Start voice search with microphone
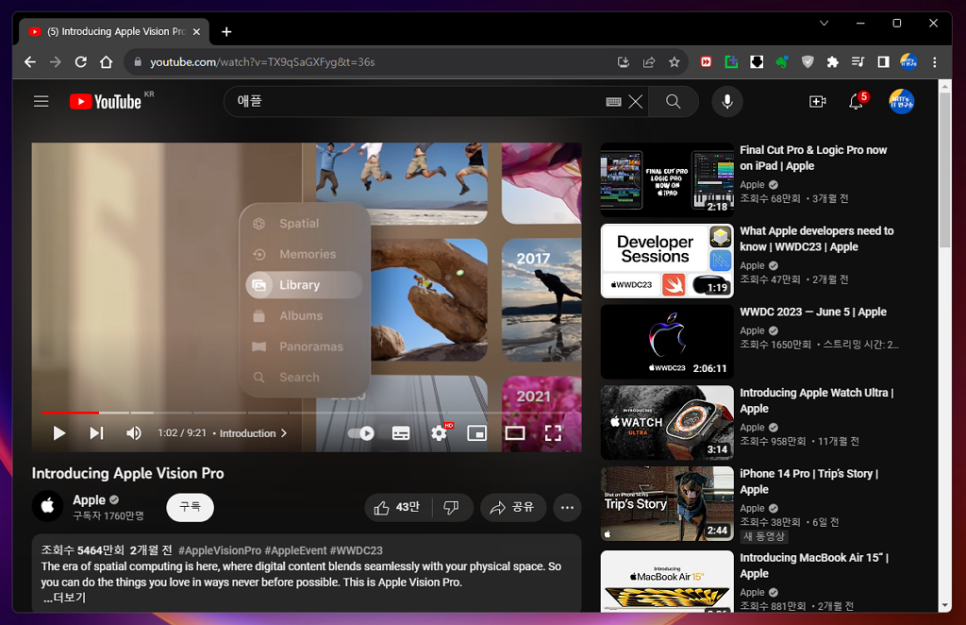This screenshot has height=625, width=966. (727, 101)
